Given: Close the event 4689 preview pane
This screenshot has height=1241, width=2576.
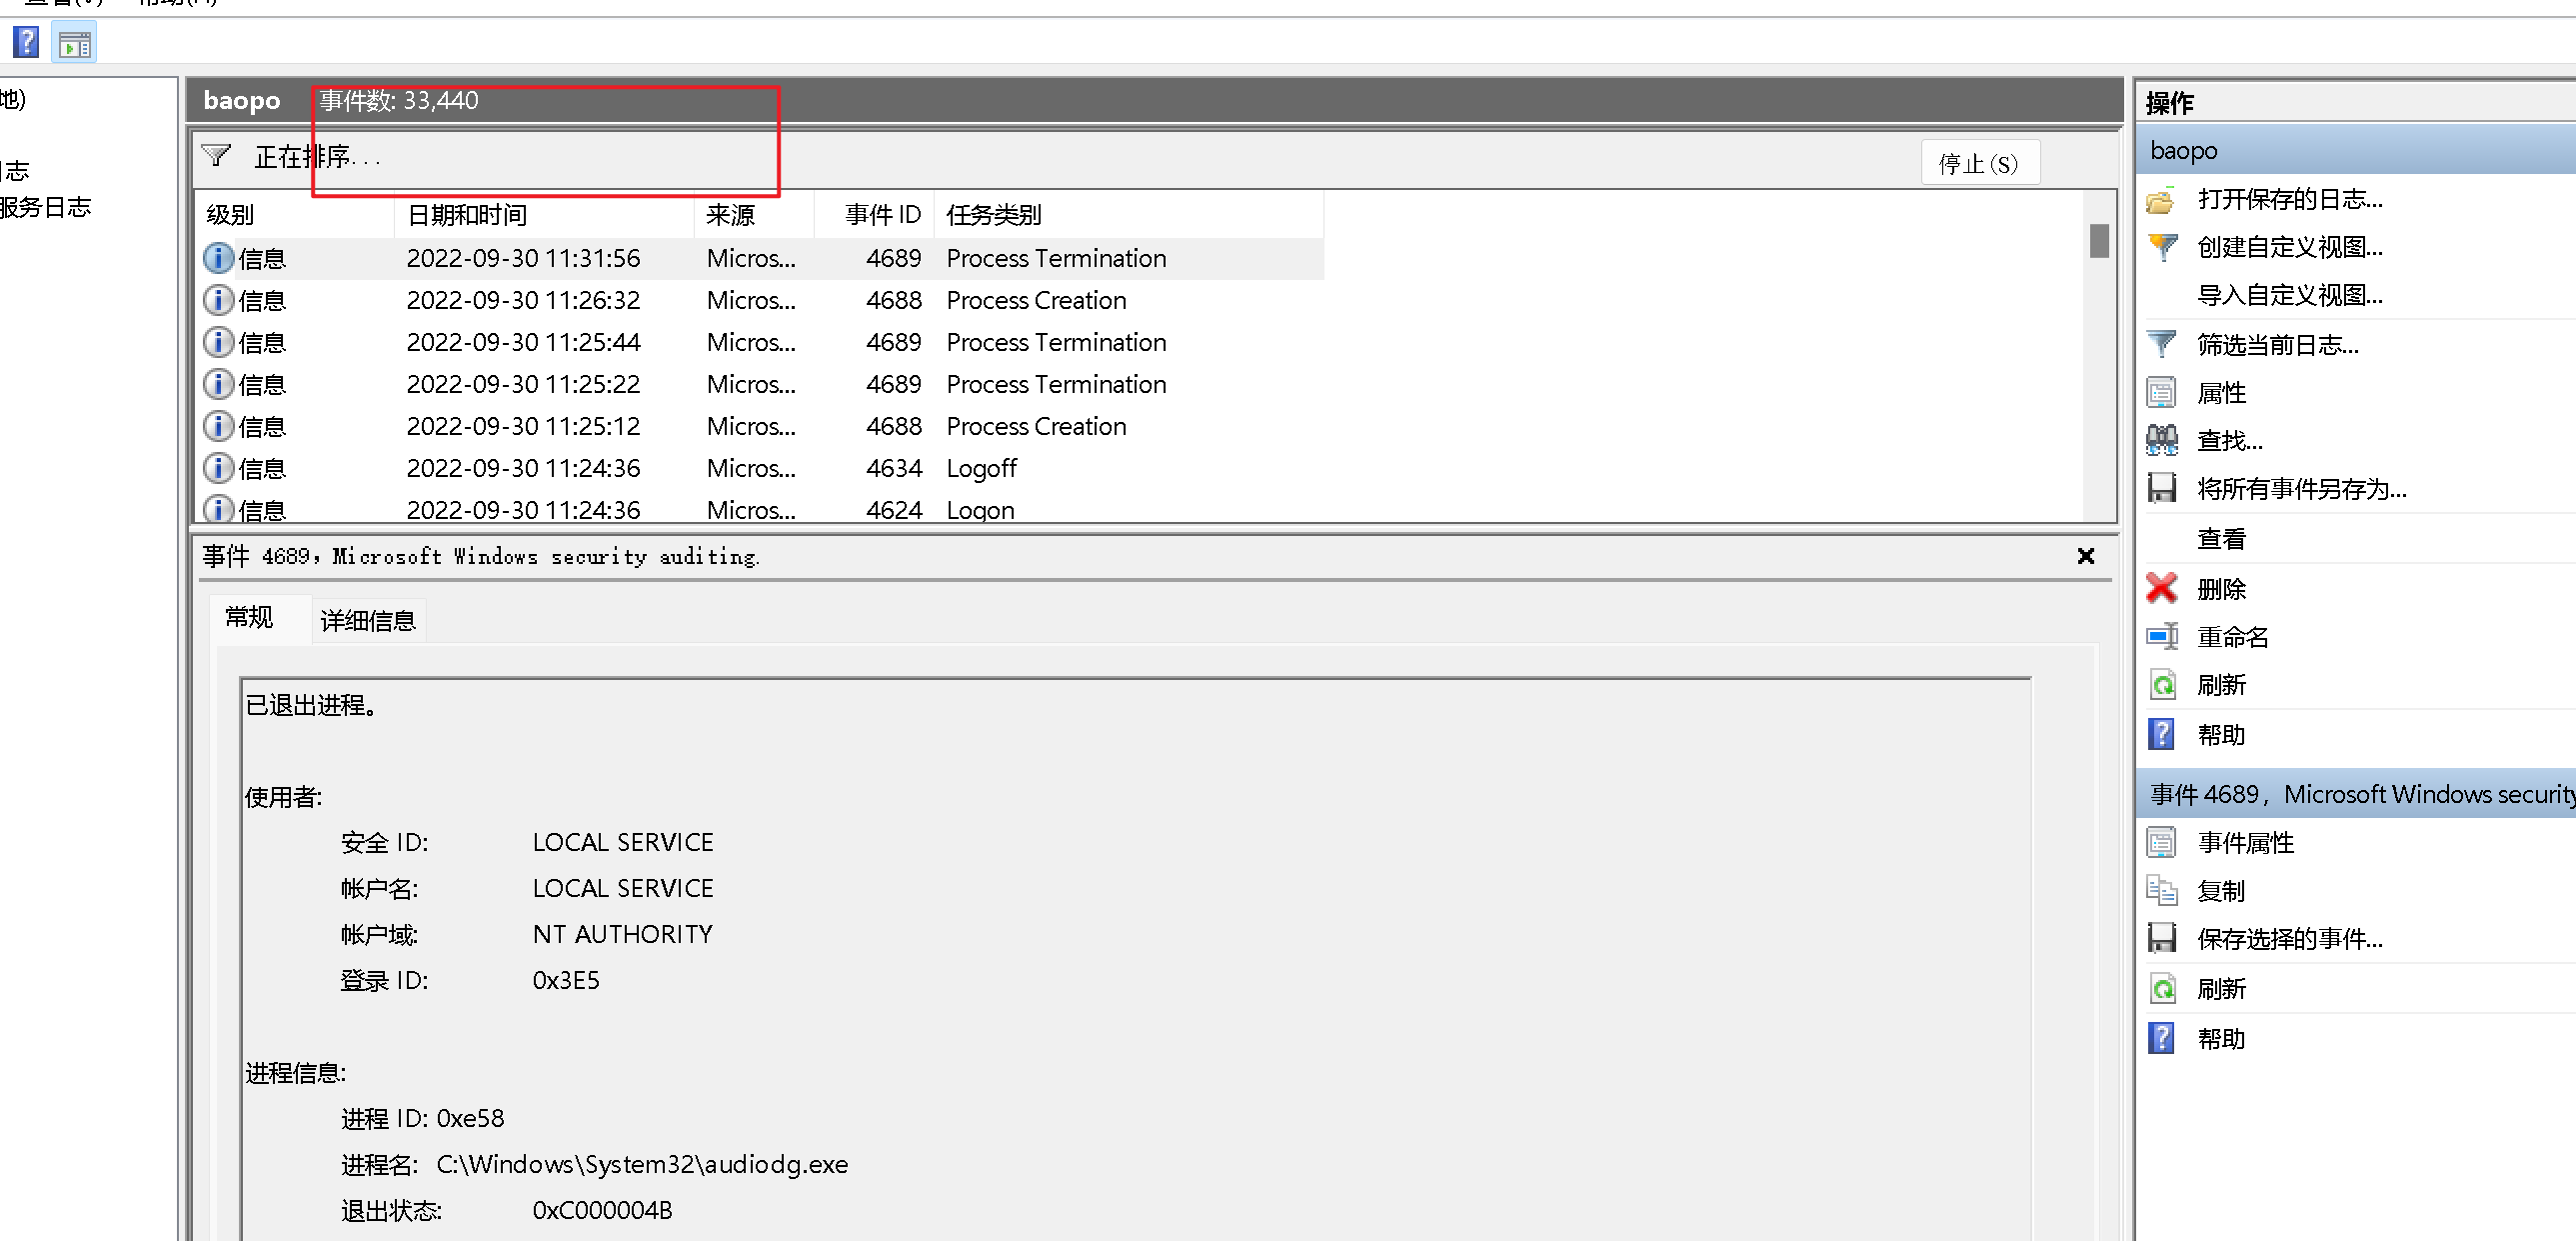Looking at the screenshot, I should [x=2085, y=556].
